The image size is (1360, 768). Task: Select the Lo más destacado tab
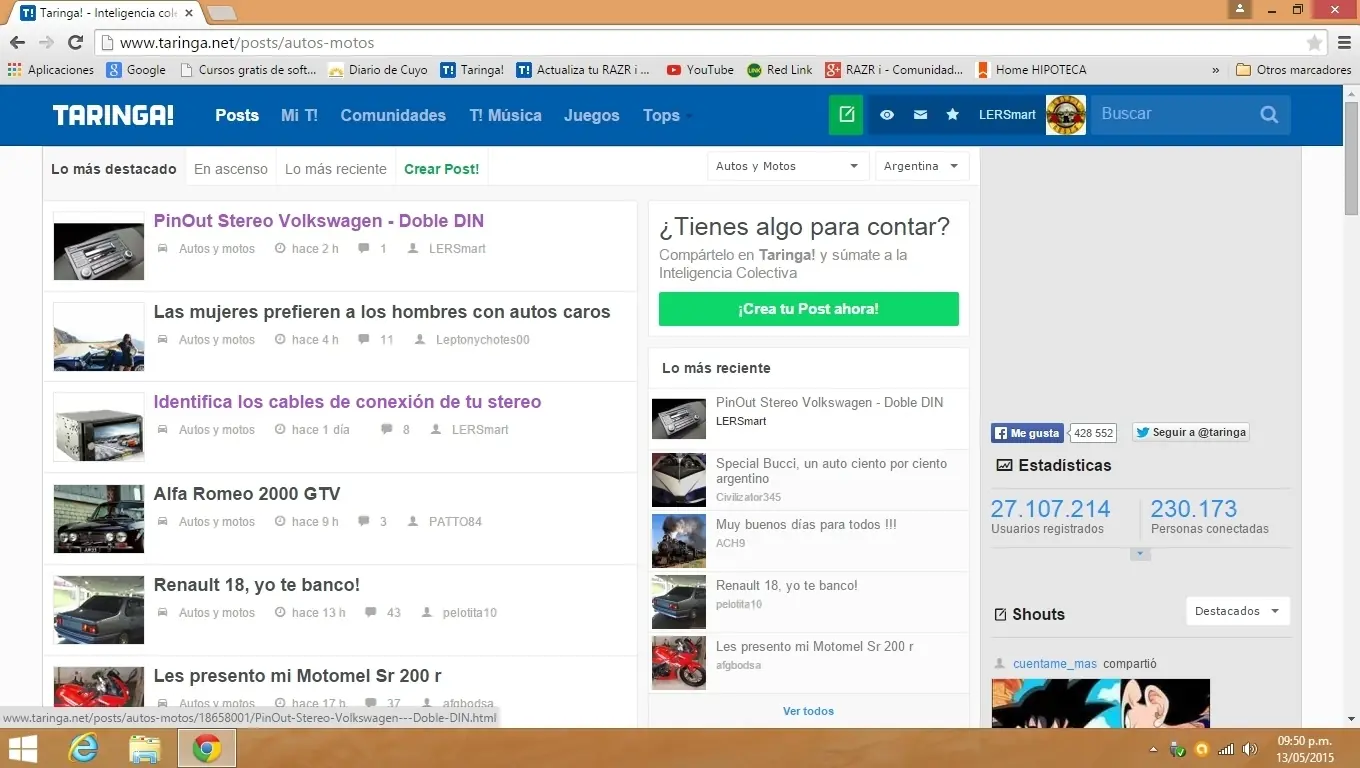[114, 169]
